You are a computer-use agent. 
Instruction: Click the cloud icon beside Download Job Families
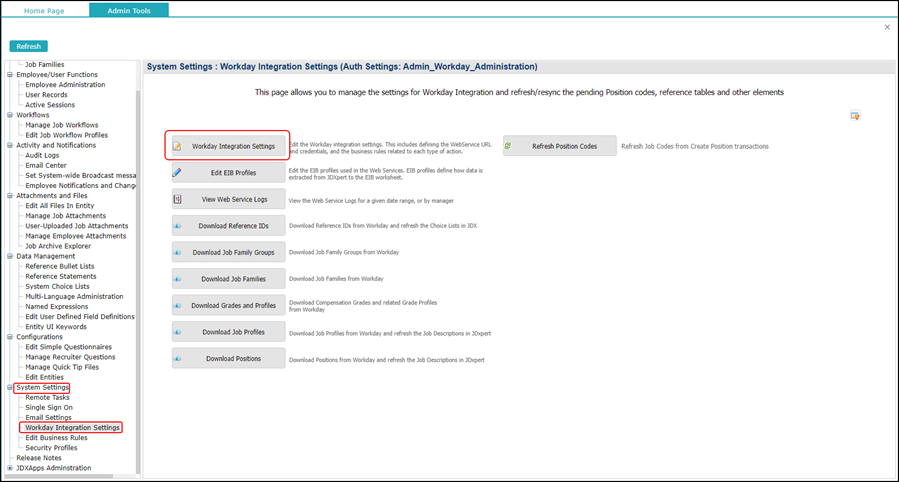pos(177,279)
